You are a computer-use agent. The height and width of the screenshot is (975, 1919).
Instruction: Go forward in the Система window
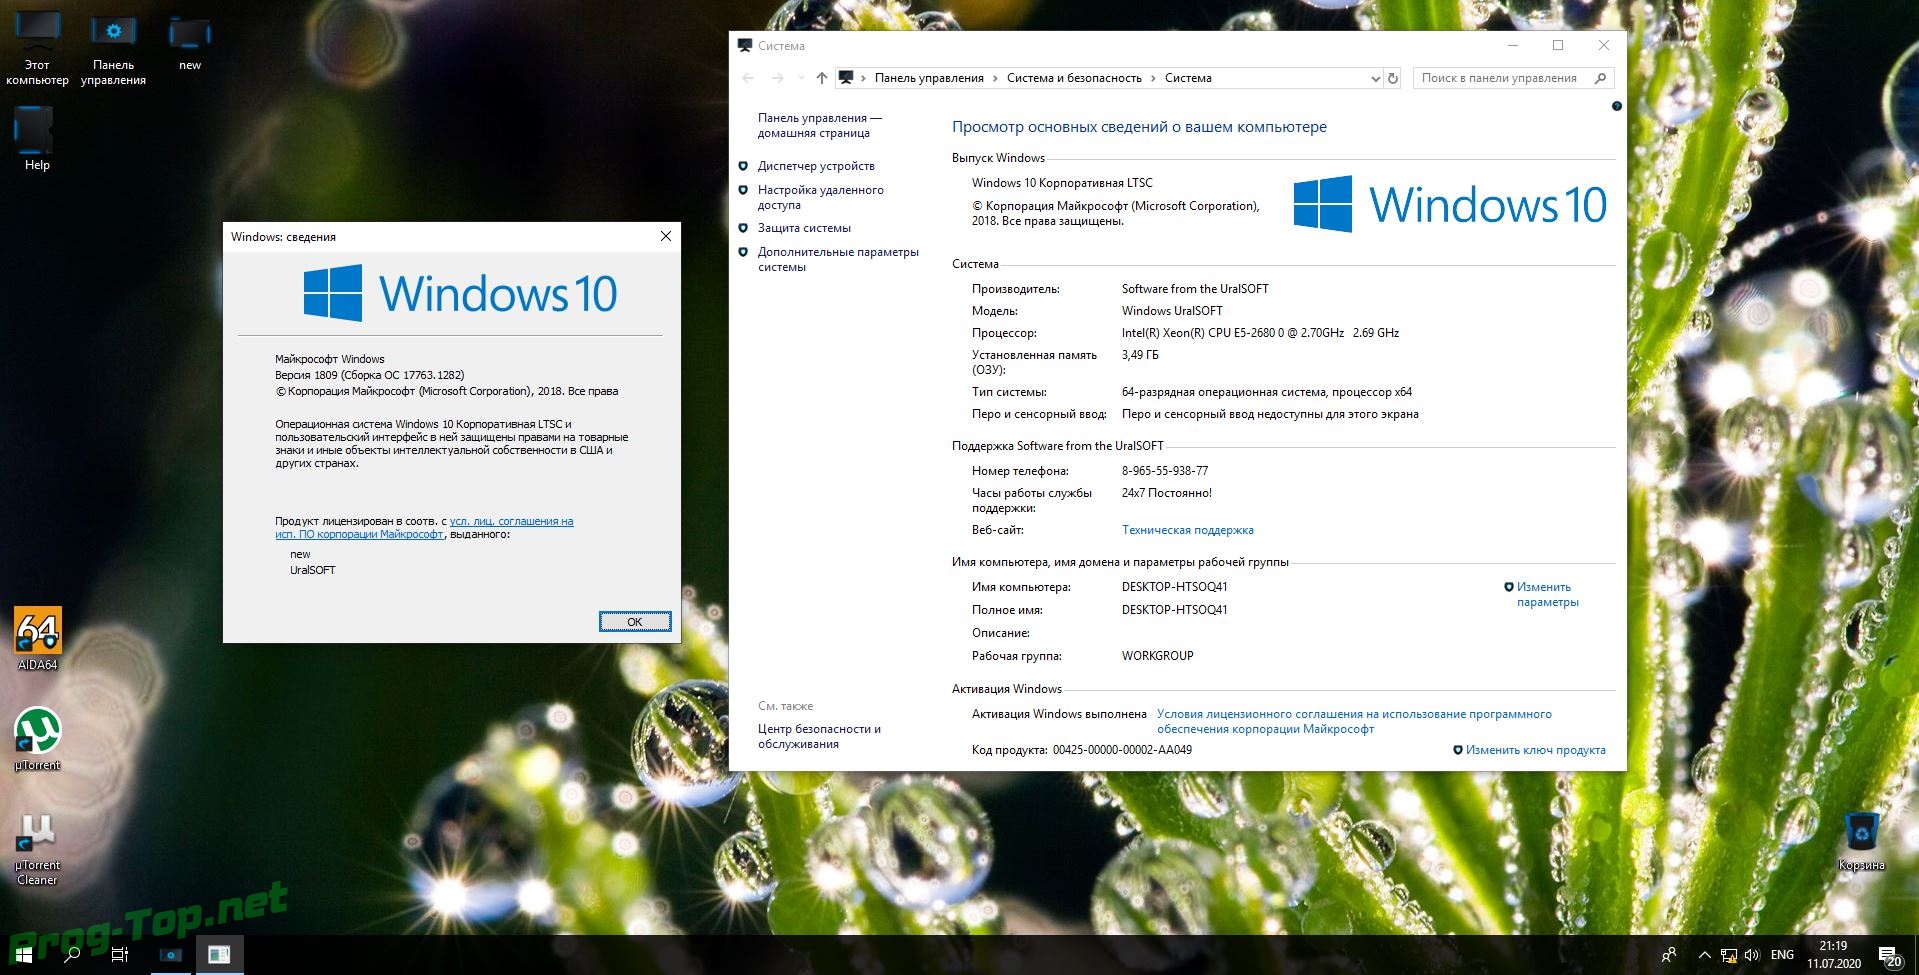tap(778, 78)
